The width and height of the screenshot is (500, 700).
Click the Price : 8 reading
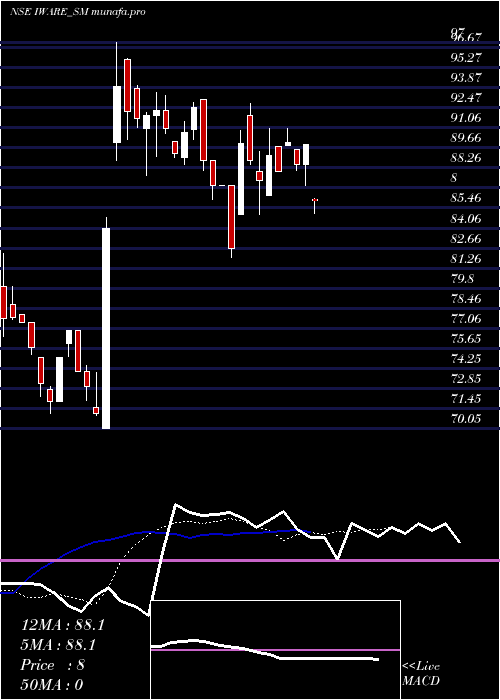pyautogui.click(x=53, y=665)
